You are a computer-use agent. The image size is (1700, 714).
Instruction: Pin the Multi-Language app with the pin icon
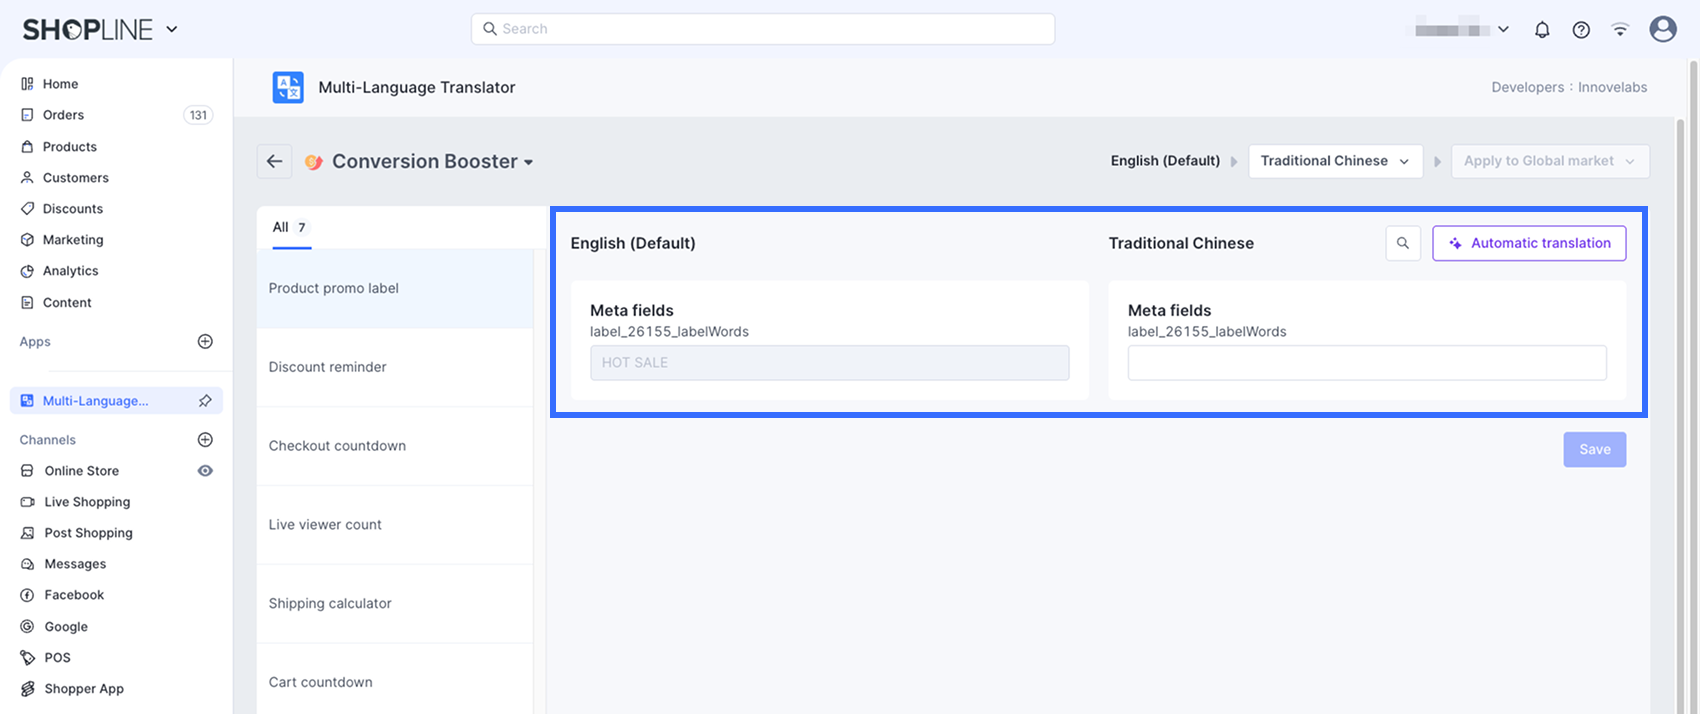pyautogui.click(x=205, y=401)
